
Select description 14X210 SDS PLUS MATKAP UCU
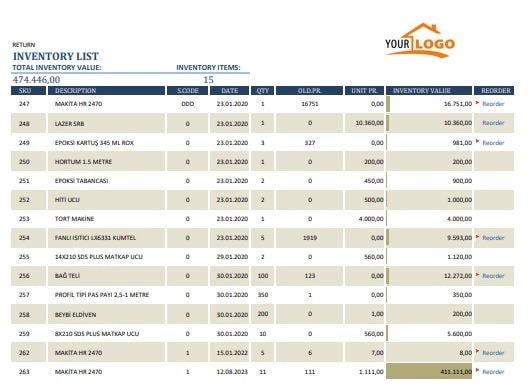point(99,257)
